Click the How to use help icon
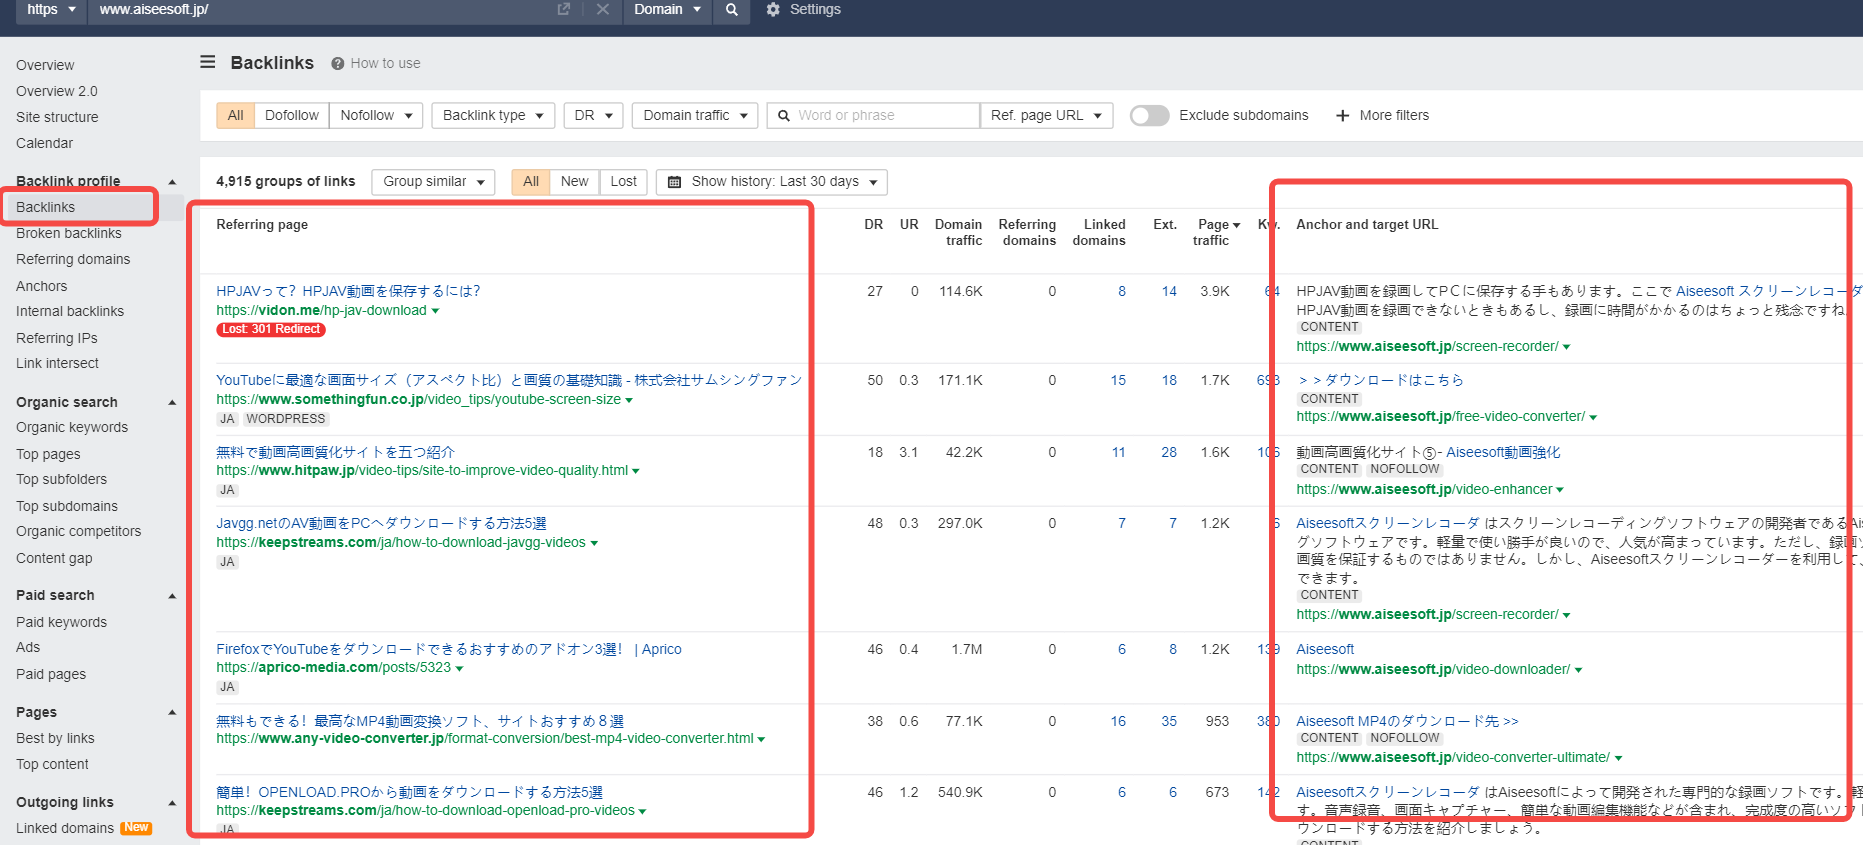1863x845 pixels. tap(338, 63)
